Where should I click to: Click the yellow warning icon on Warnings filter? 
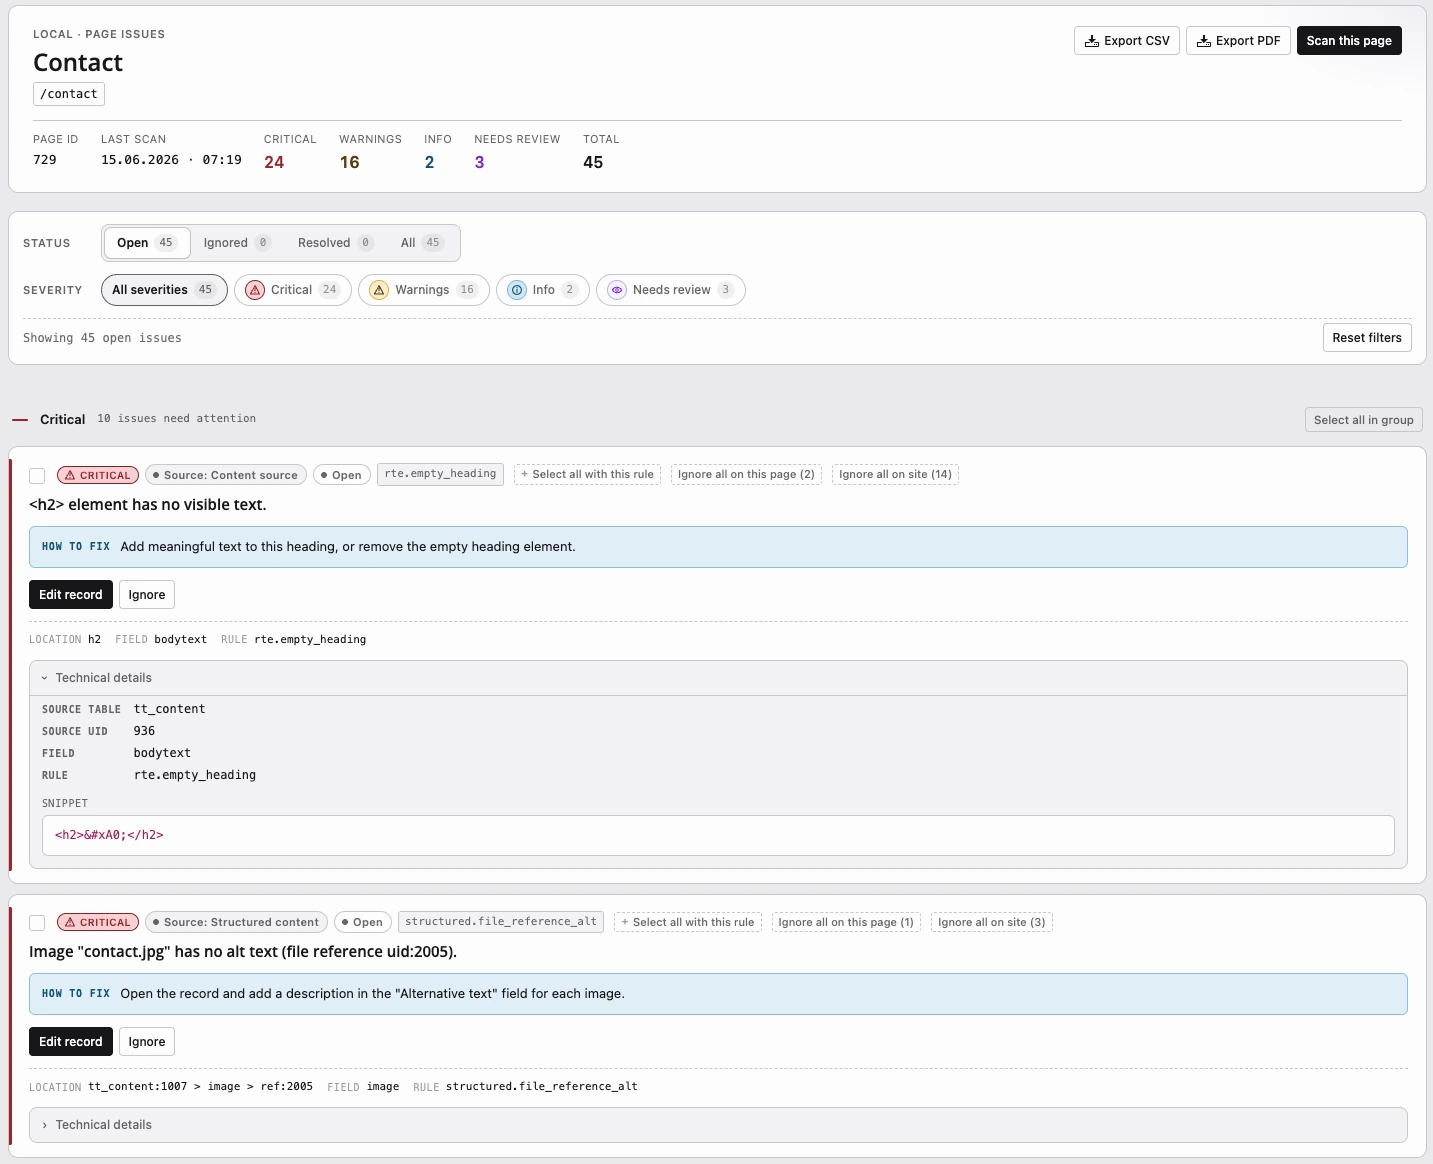coord(379,290)
